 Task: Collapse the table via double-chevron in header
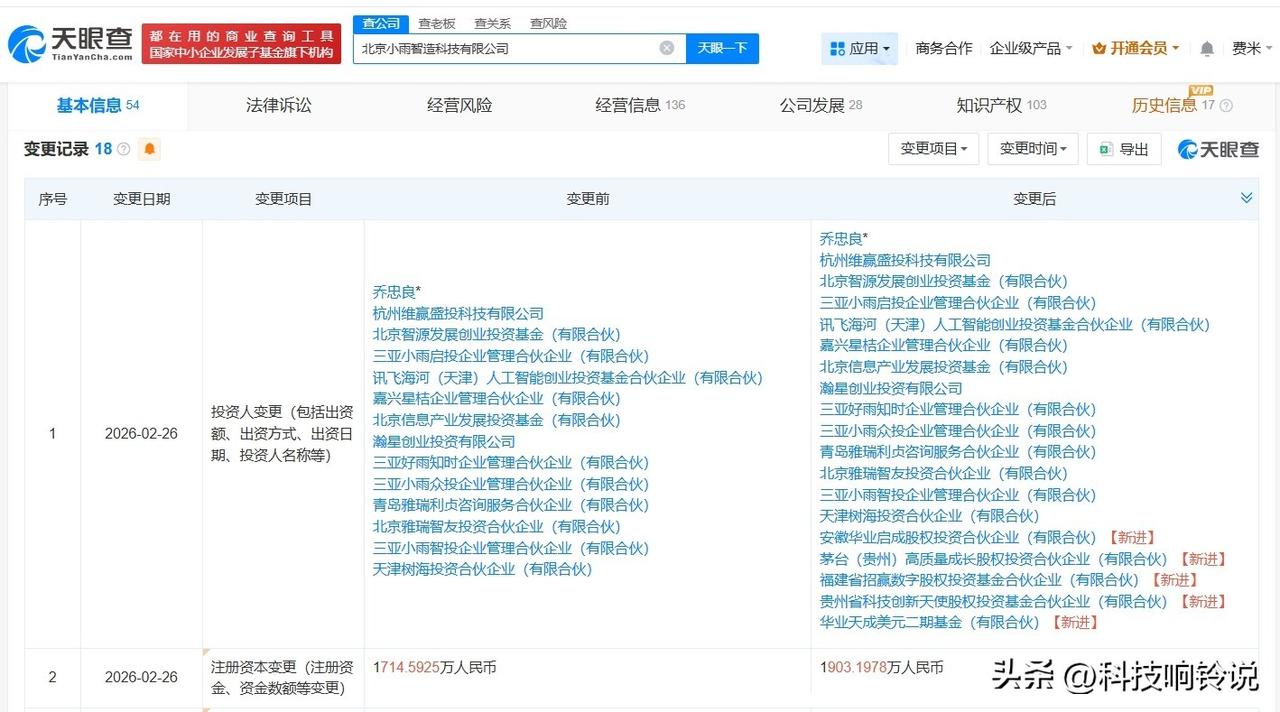coord(1246,197)
